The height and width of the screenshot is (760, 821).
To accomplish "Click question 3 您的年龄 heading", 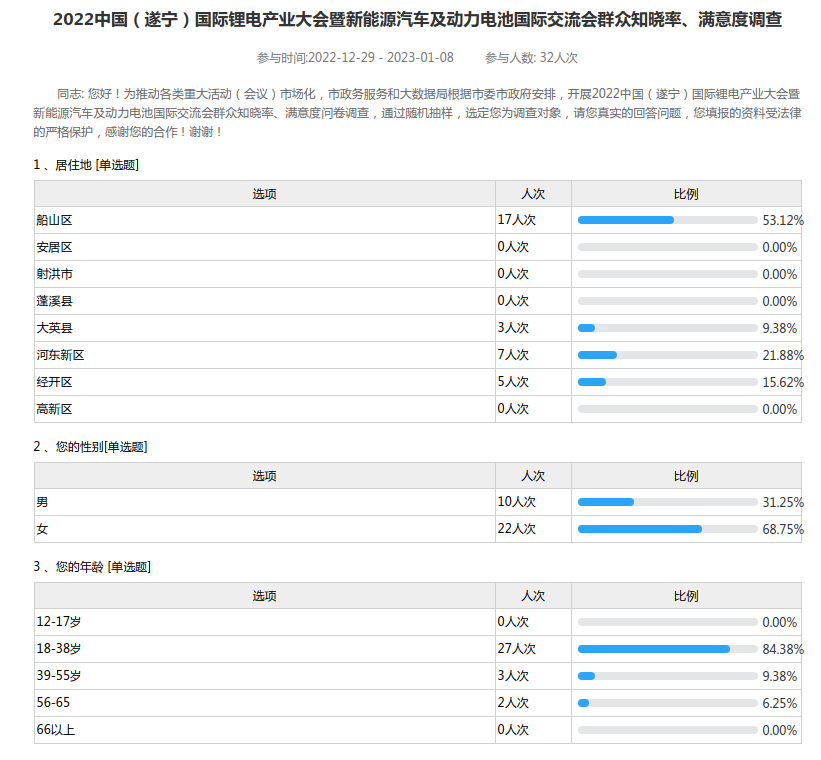I will click(x=92, y=567).
